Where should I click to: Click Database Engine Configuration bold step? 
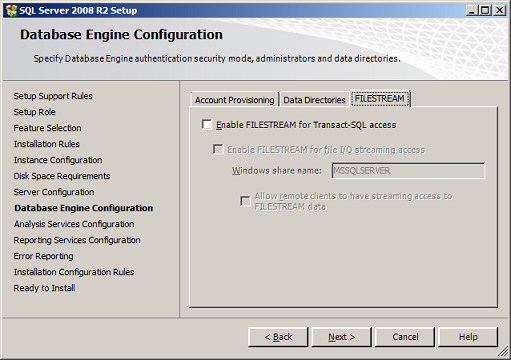tap(83, 208)
